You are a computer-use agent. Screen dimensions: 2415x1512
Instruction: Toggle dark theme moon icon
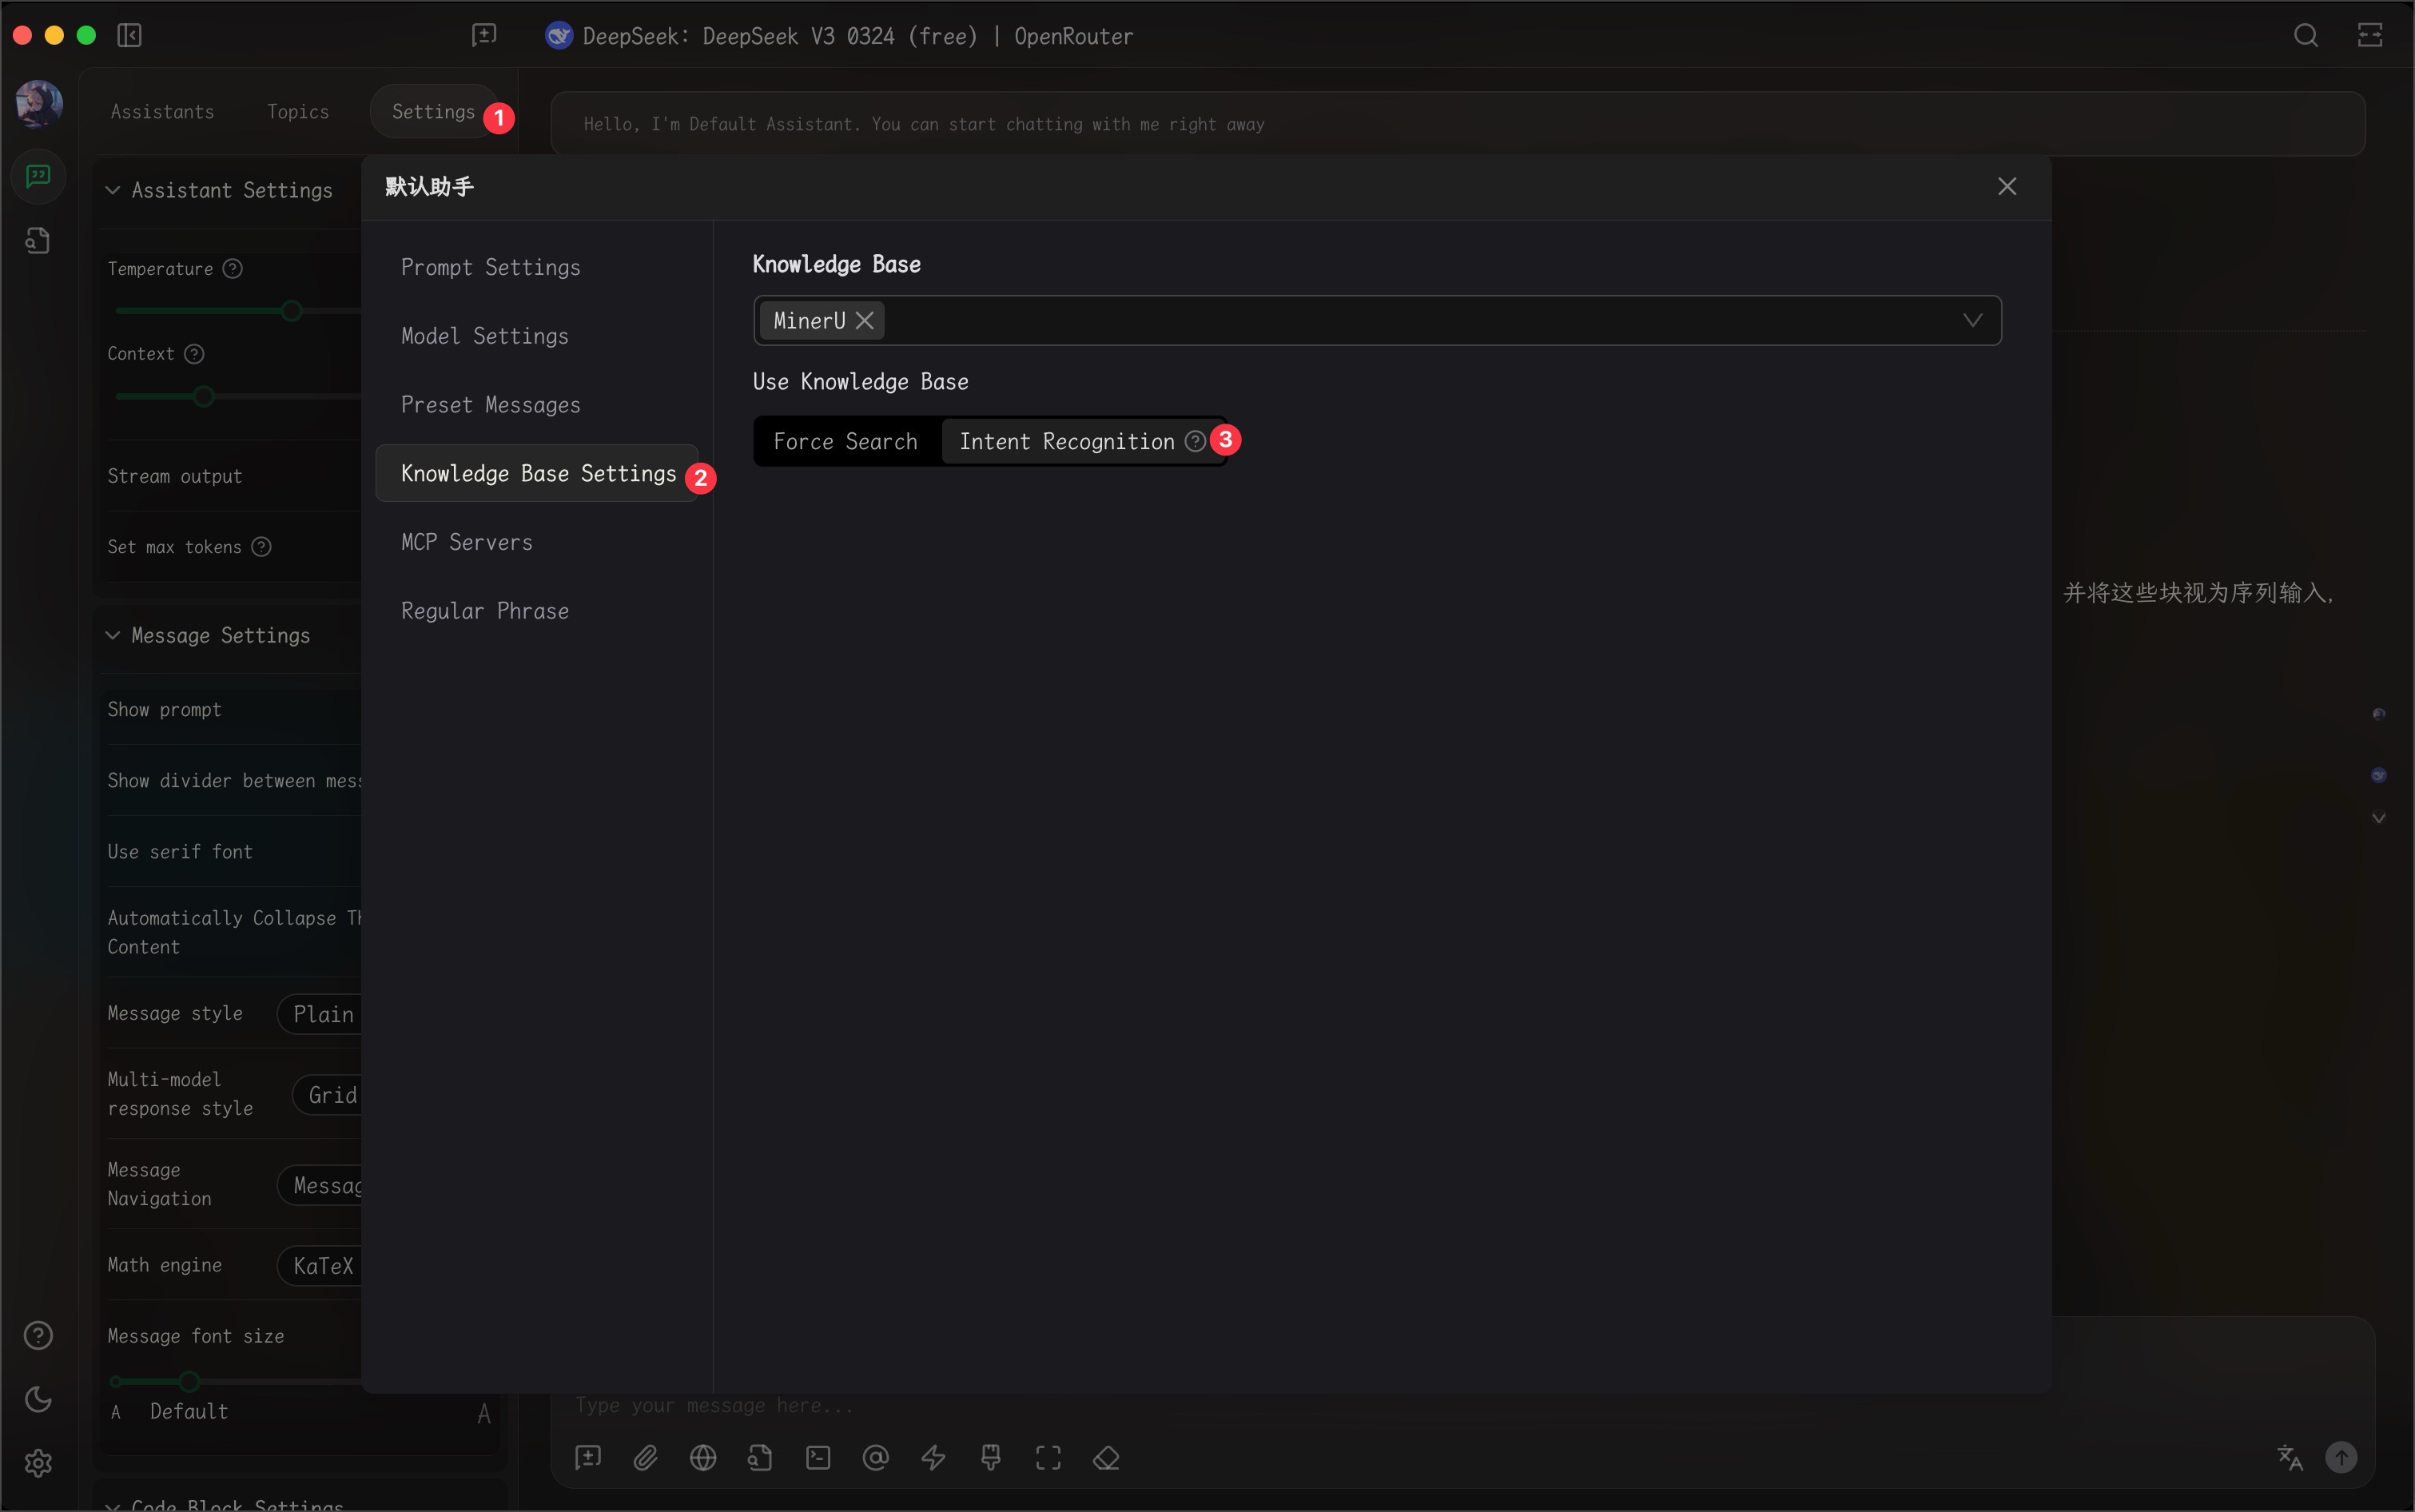(38, 1399)
